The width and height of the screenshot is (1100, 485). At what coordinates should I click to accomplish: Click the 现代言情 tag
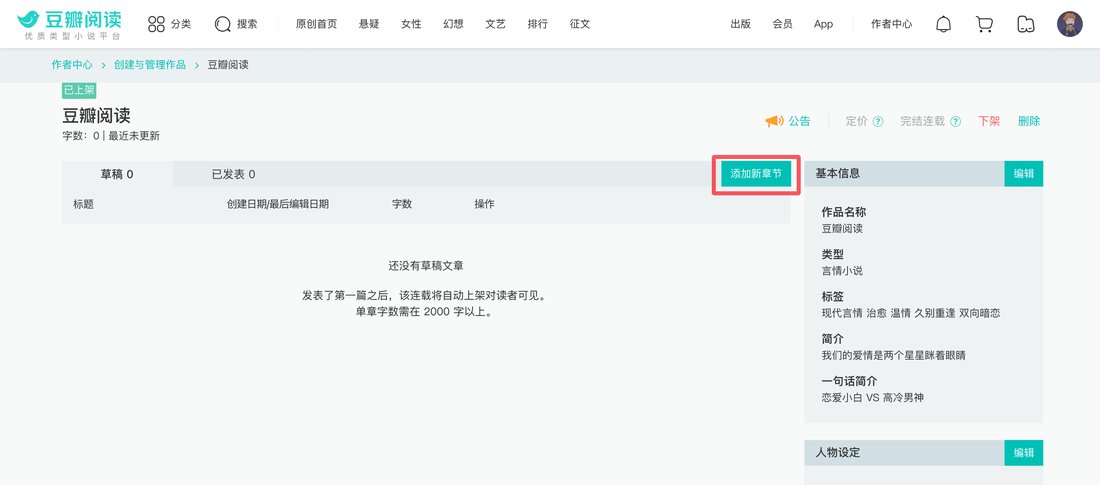pos(843,313)
